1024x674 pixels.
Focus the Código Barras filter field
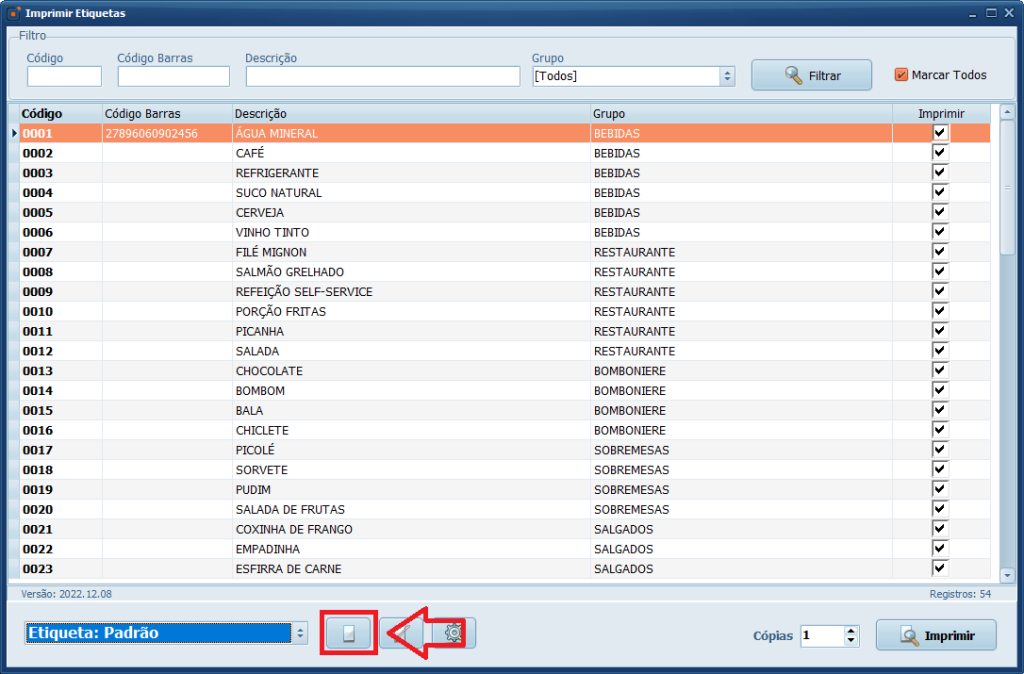tap(173, 77)
